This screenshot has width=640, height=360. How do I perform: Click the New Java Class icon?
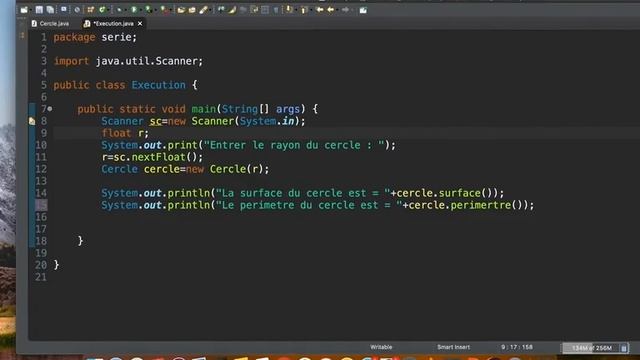(x=102, y=10)
